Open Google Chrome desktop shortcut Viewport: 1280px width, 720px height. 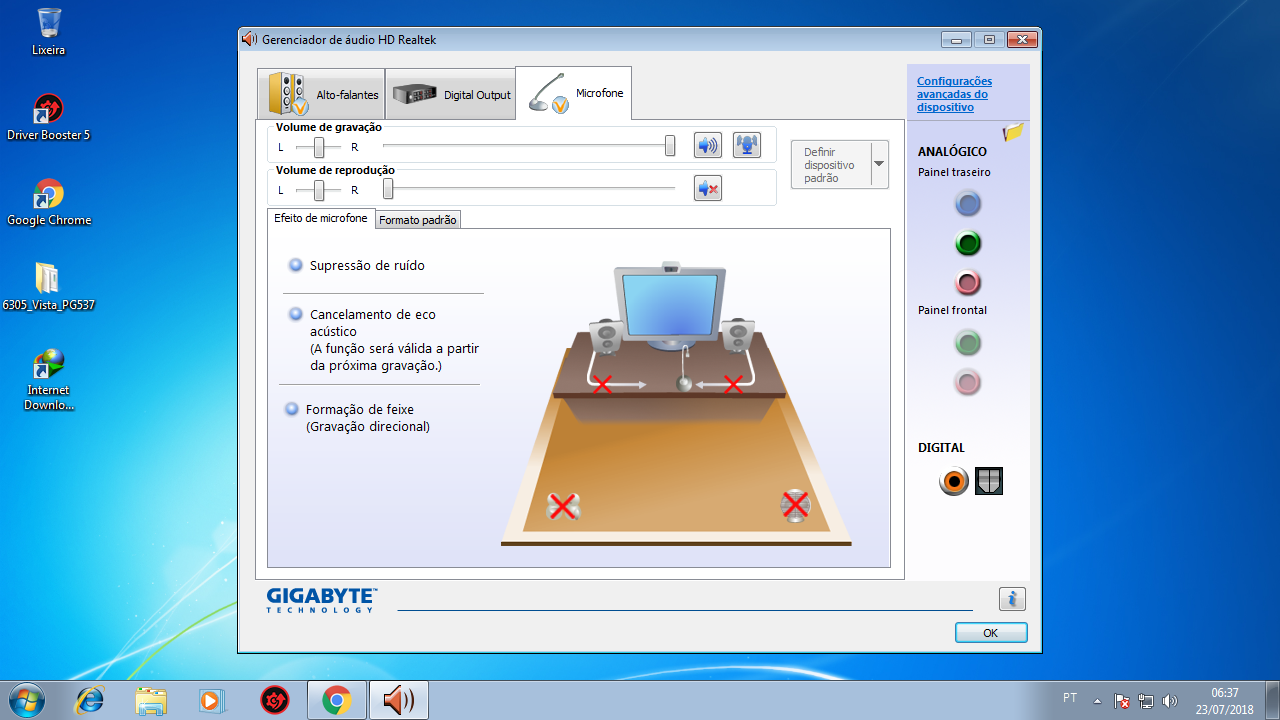48,202
